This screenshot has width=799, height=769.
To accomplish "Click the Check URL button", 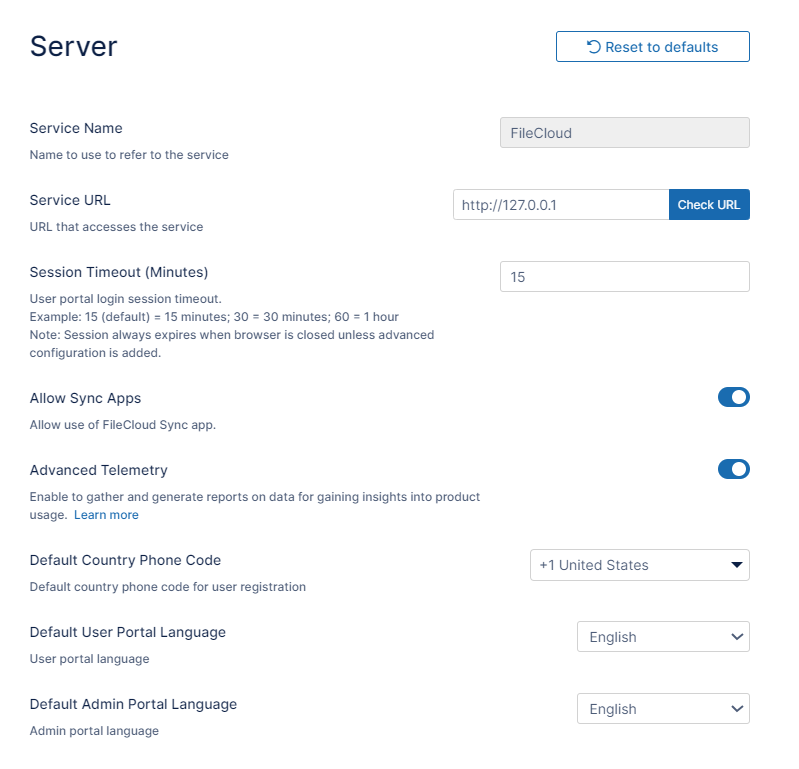I will click(x=708, y=205).
